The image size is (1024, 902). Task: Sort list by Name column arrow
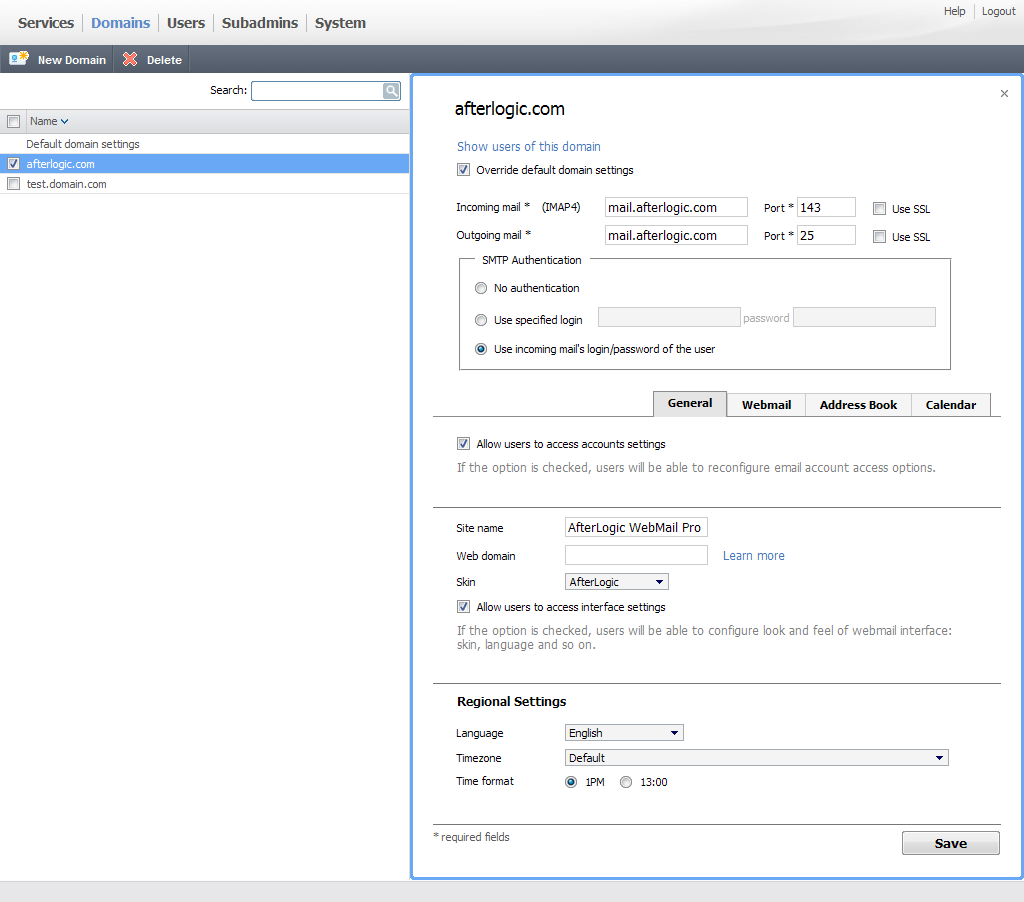point(65,122)
